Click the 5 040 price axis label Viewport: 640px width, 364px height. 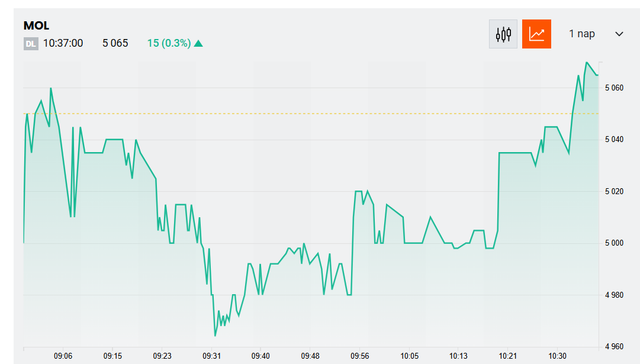(614, 140)
